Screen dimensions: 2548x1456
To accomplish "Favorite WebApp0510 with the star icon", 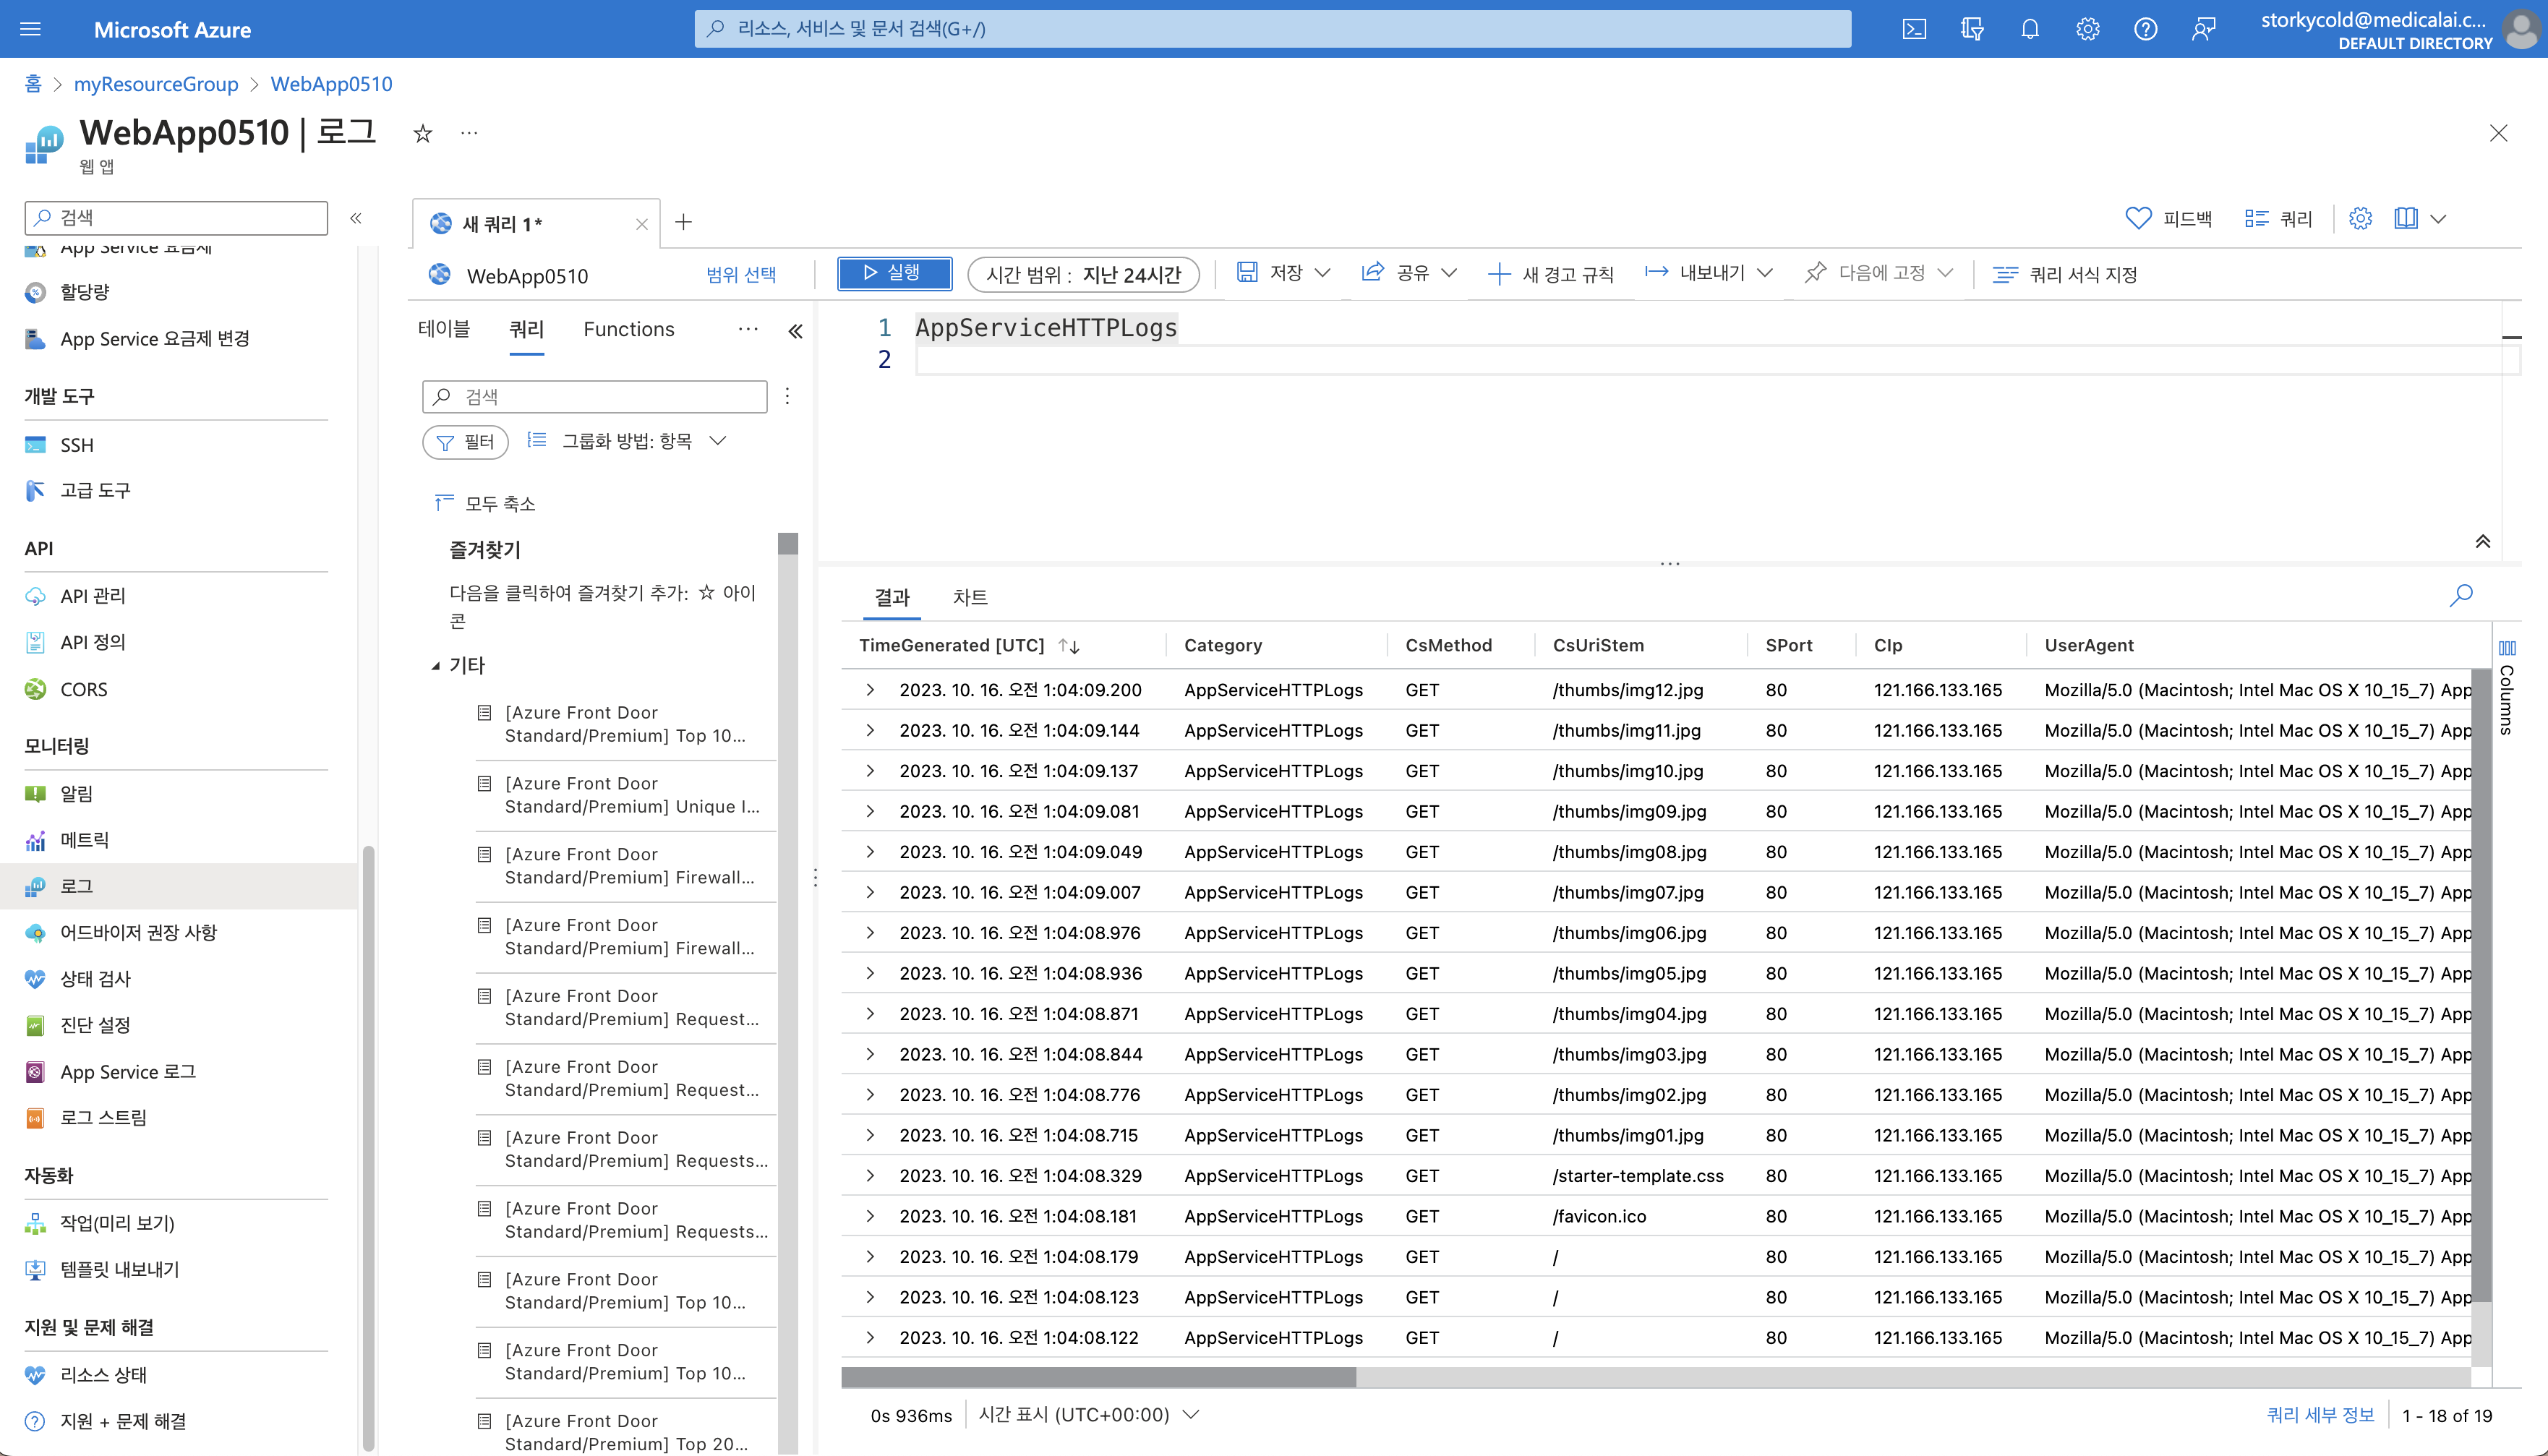I will point(422,134).
